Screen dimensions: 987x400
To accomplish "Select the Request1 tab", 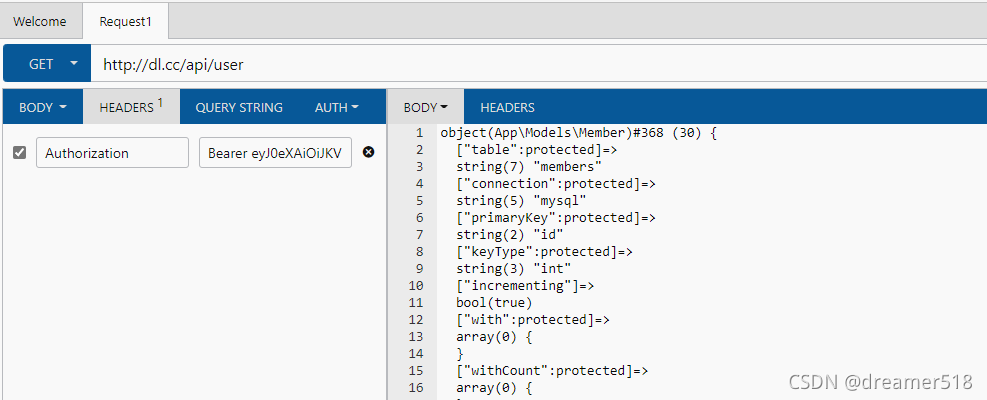I will coord(125,21).
